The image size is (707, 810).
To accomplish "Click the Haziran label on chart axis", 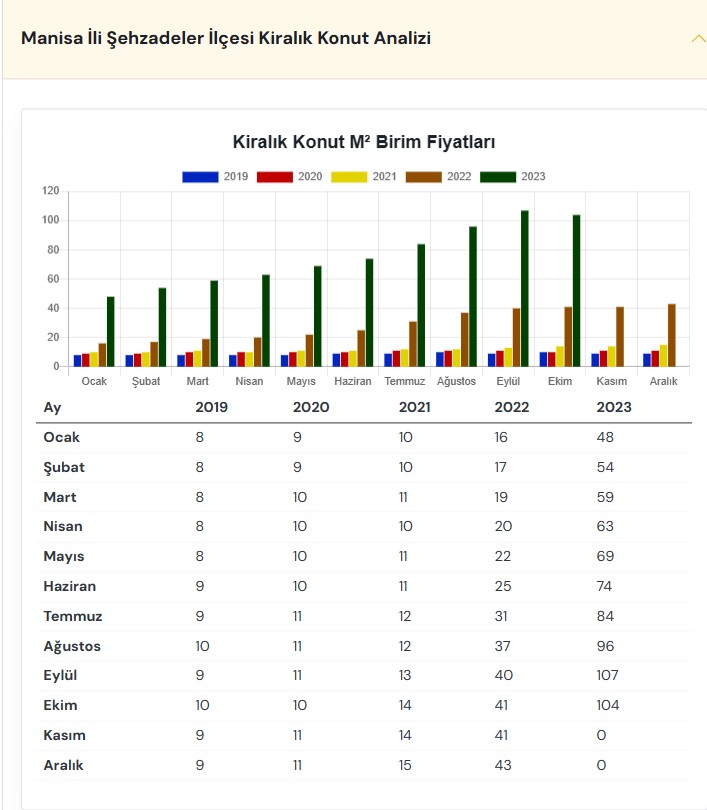I will click(353, 381).
